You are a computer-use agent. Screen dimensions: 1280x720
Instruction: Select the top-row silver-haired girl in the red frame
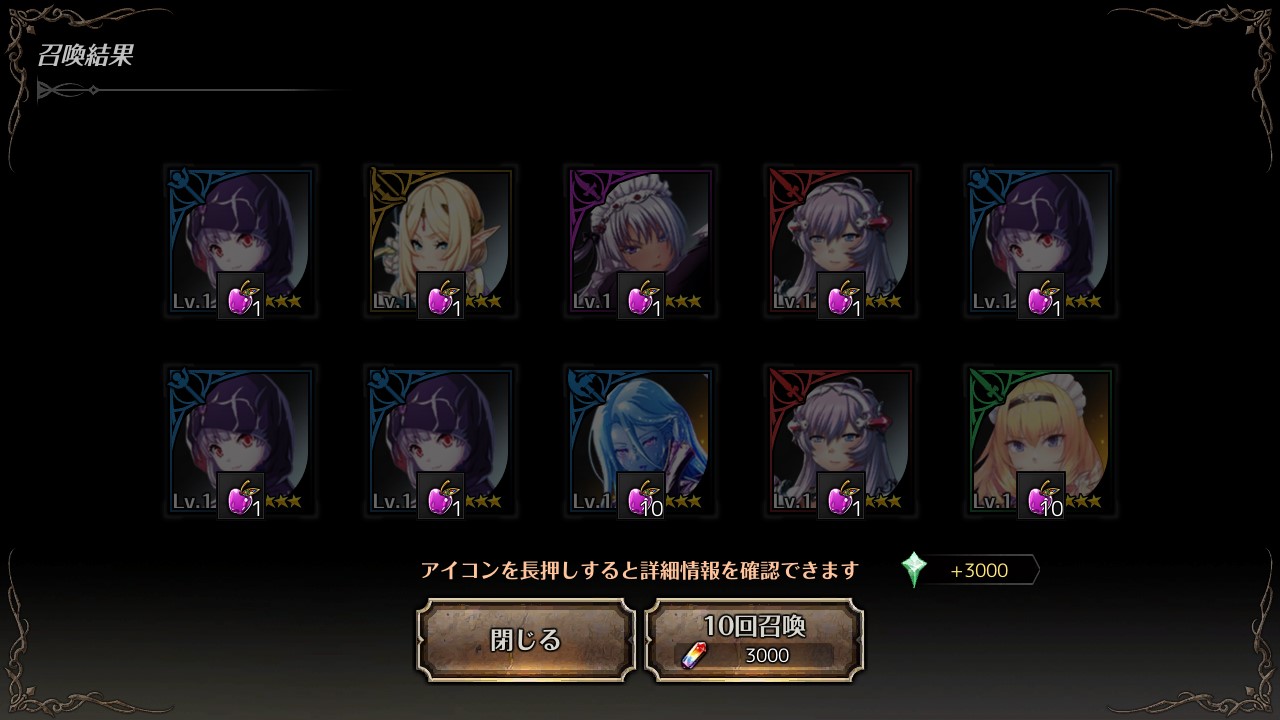tap(841, 241)
